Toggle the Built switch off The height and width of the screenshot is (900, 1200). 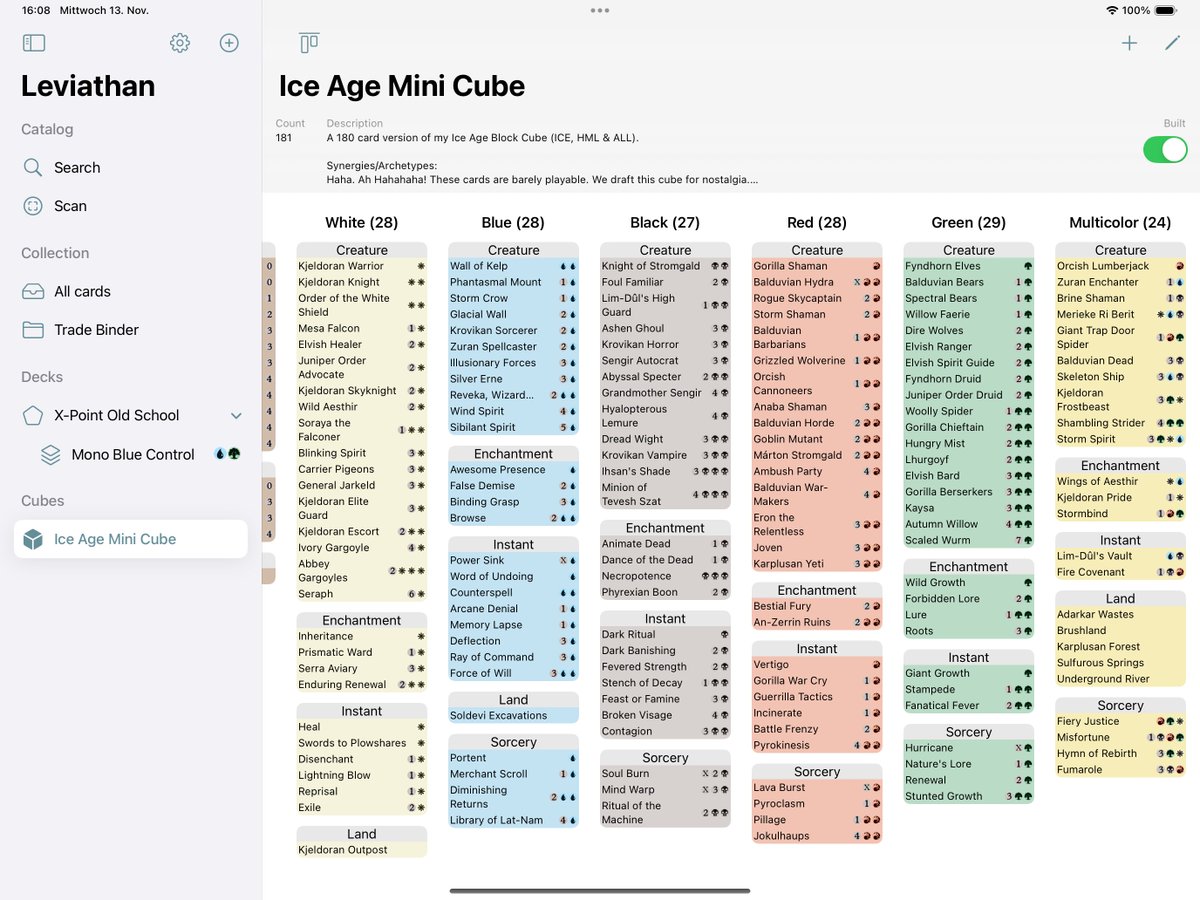click(1165, 150)
